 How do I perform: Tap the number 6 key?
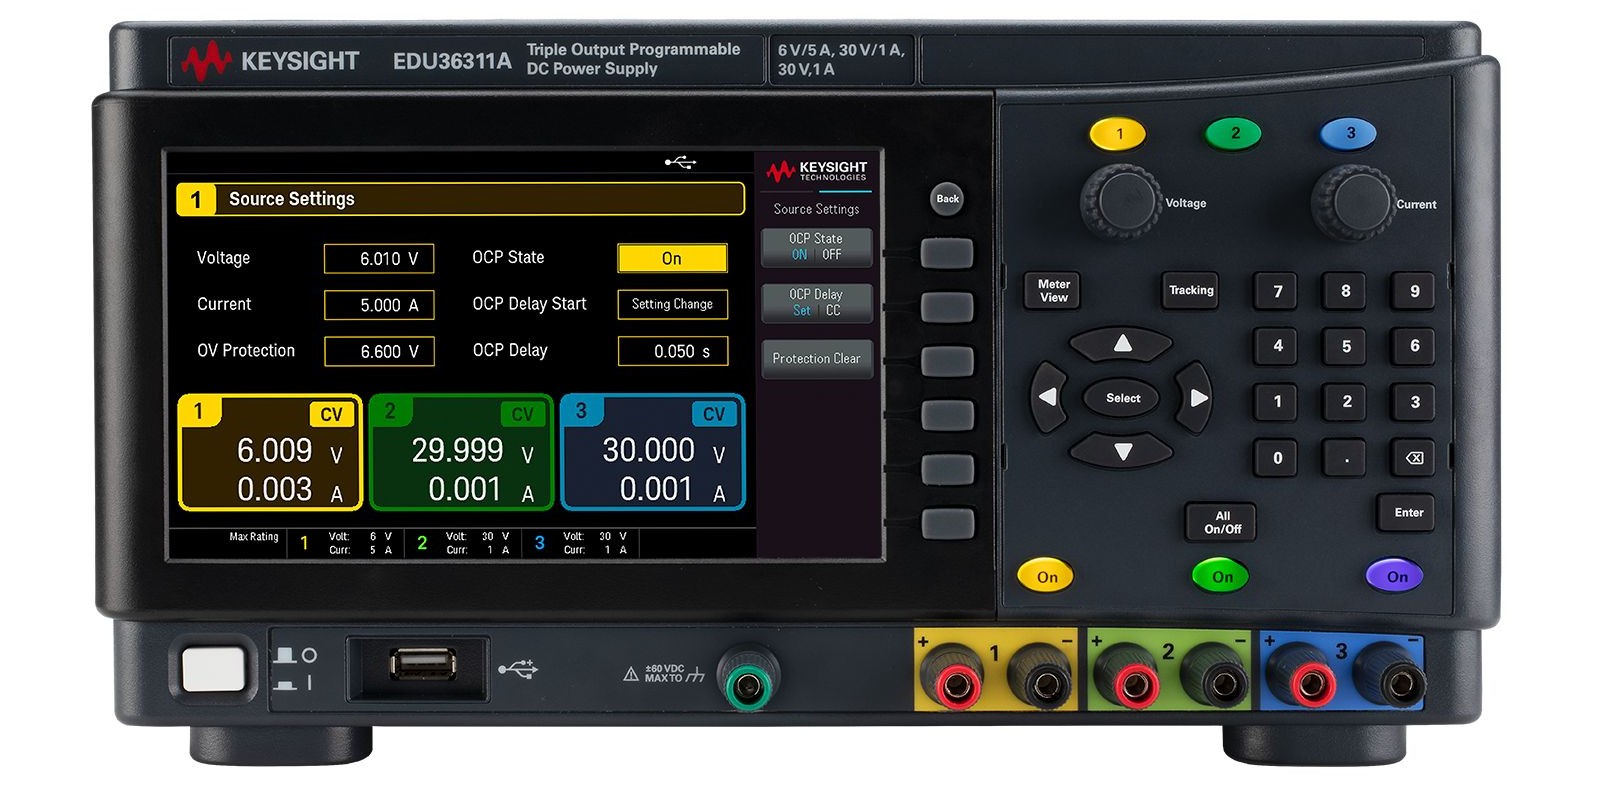(x=1414, y=346)
